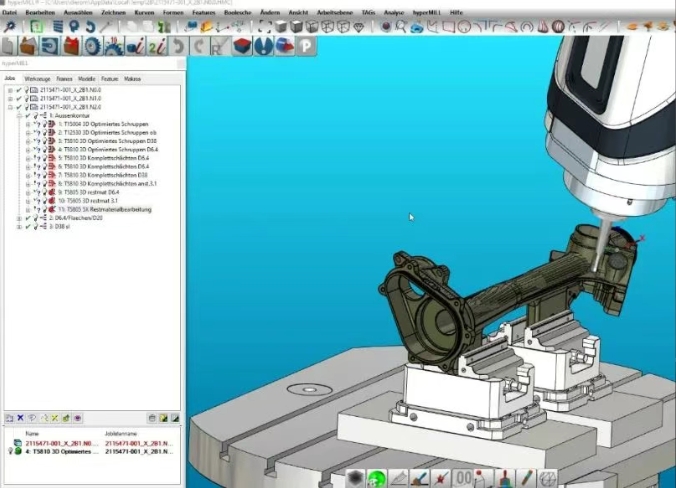Expand the 2: D6.4/Flaschen/D20 node
Screen dimensions: 676x488
click(19, 218)
